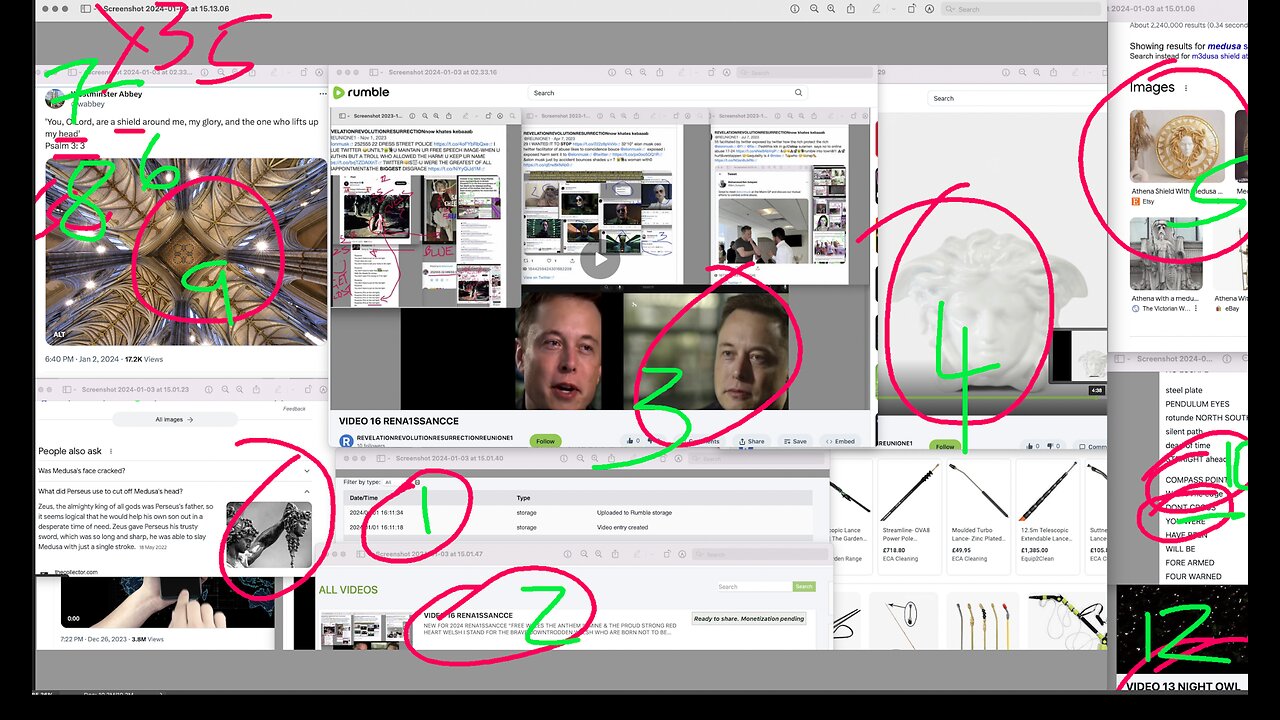Click 'Ready to share. Monetization pending' status
Screen dimensions: 1280x720
coord(749,619)
